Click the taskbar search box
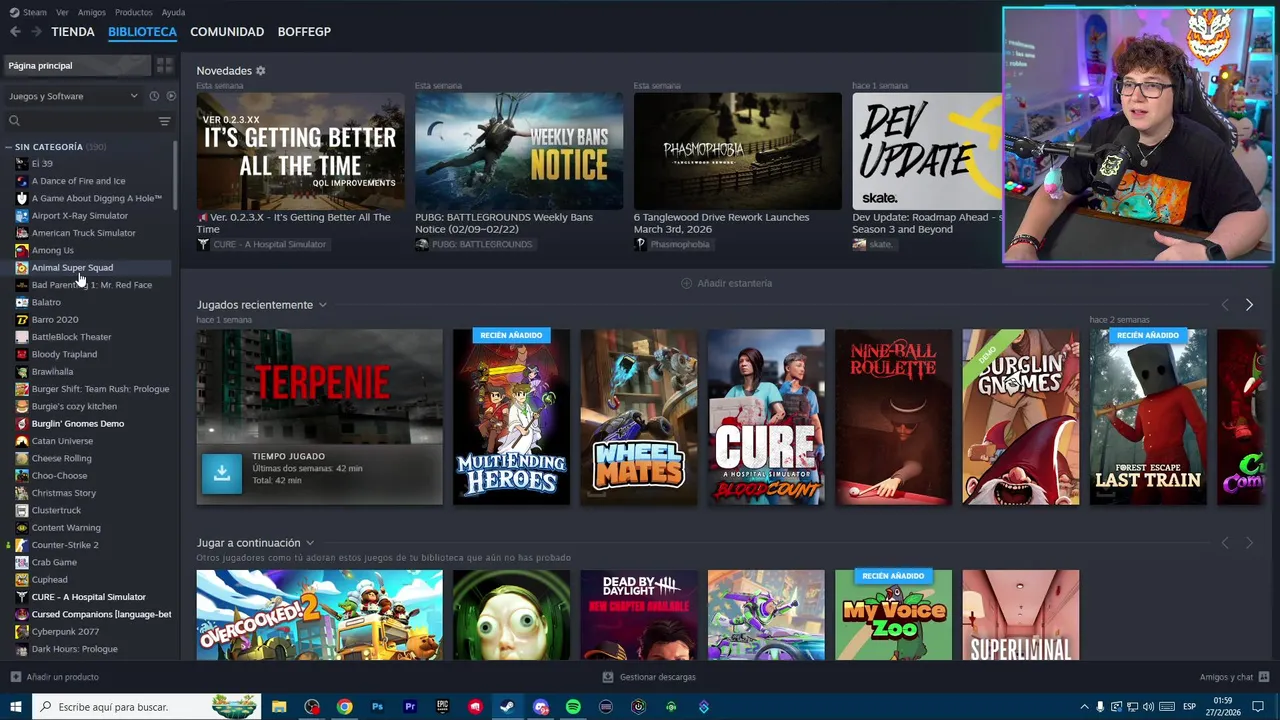Screen dimensions: 1280x720 (147, 707)
